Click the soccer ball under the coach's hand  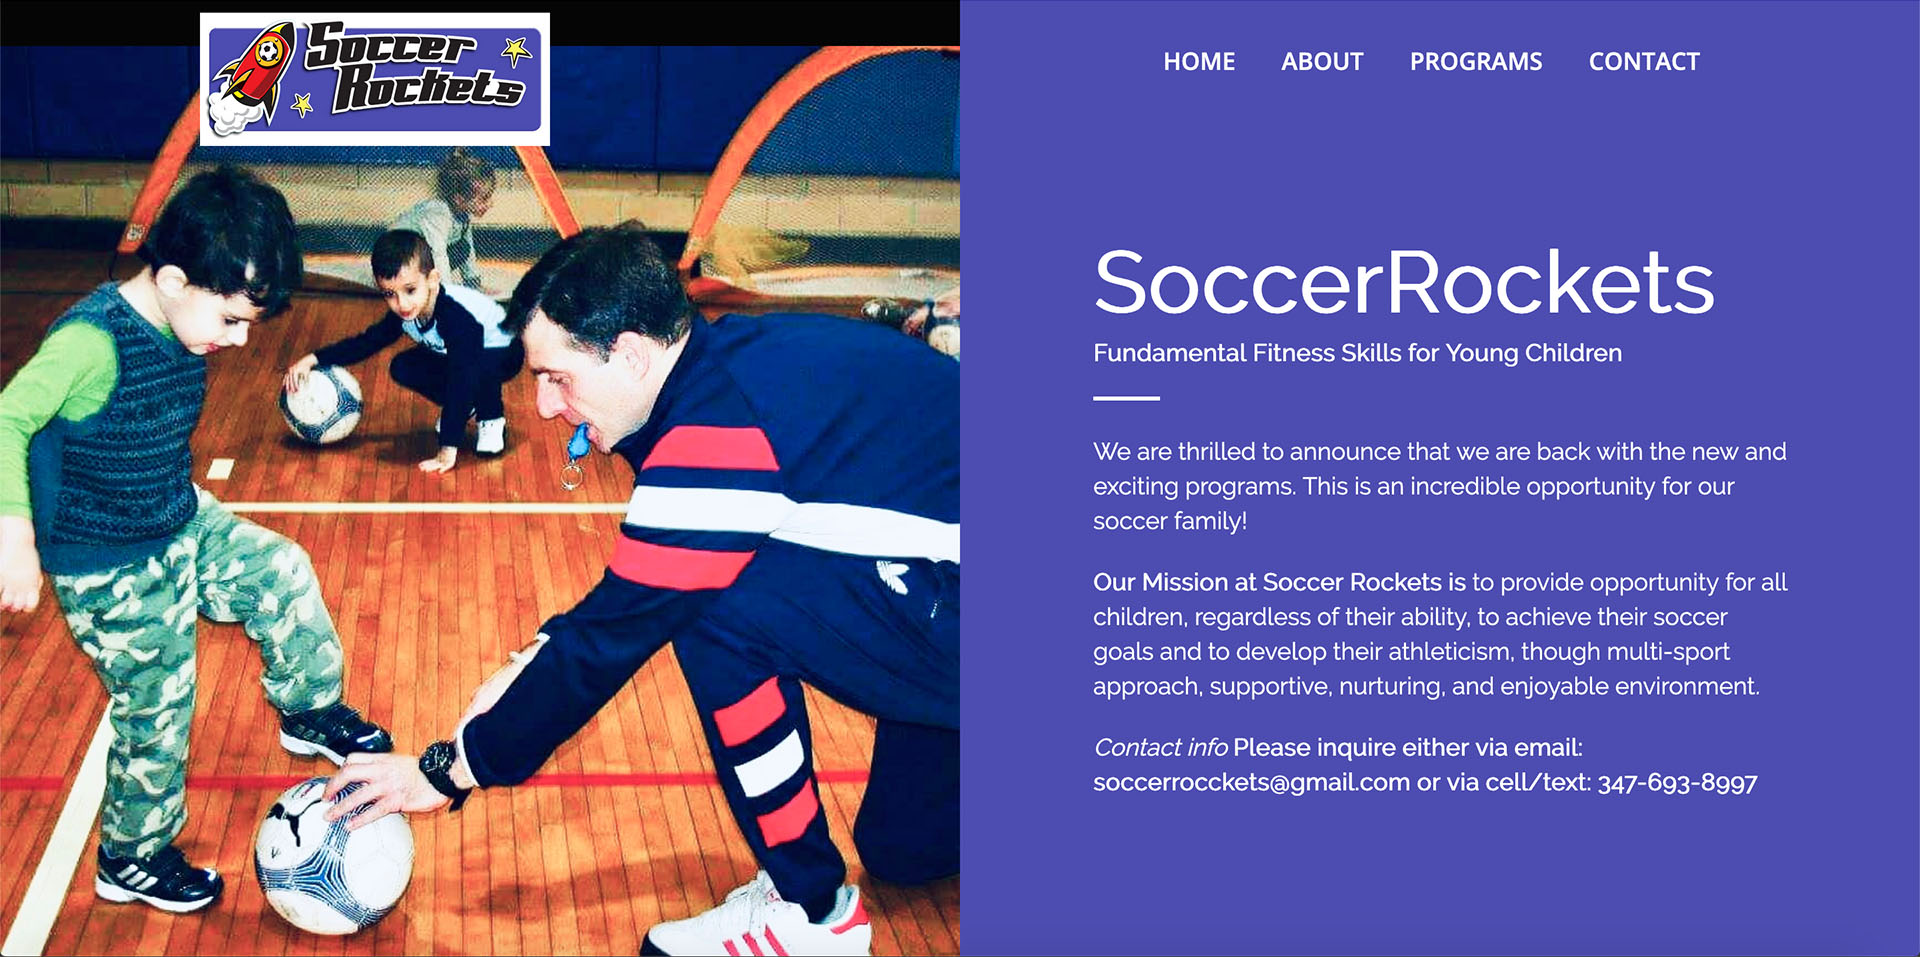(334, 857)
